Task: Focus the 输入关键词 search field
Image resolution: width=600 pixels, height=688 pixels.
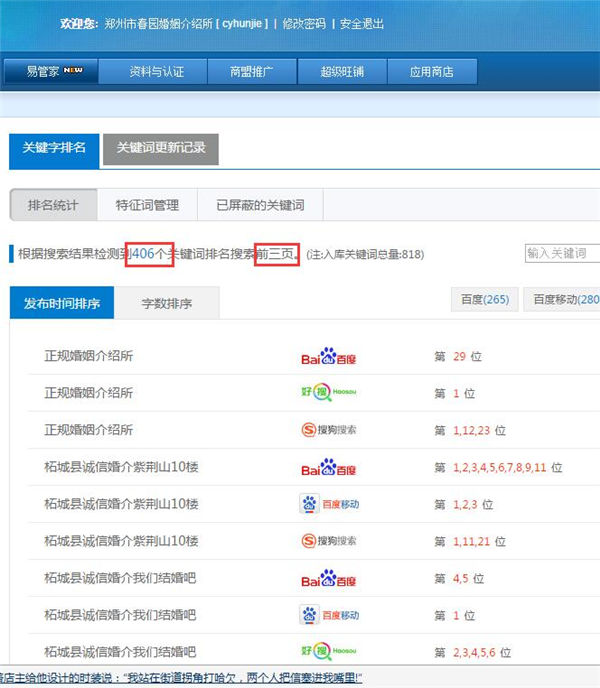Action: click(562, 254)
